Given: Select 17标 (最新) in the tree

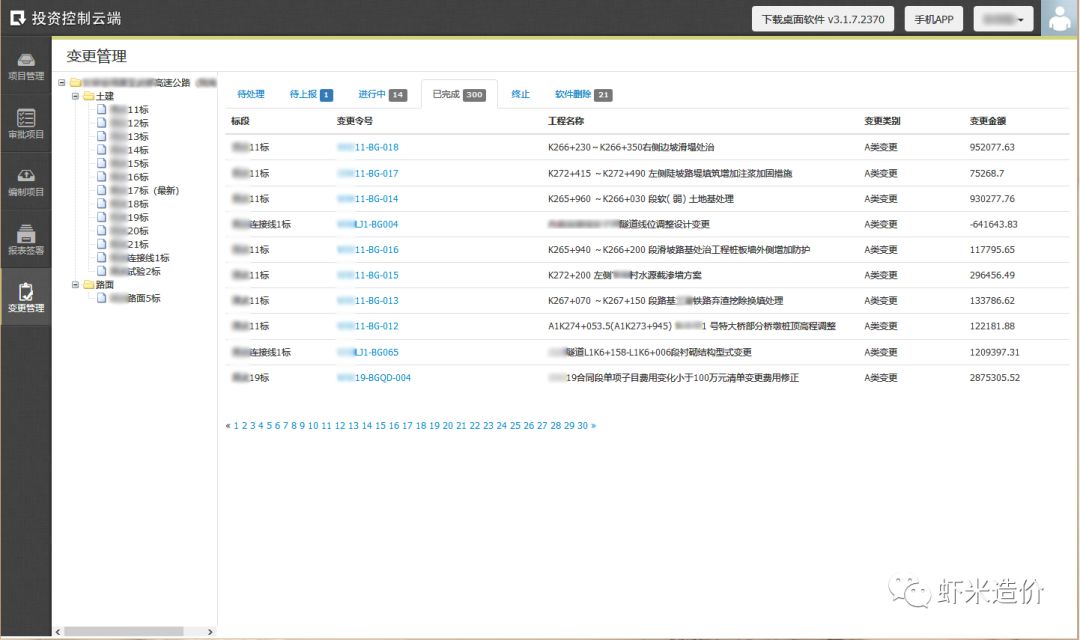Looking at the screenshot, I should coord(152,190).
